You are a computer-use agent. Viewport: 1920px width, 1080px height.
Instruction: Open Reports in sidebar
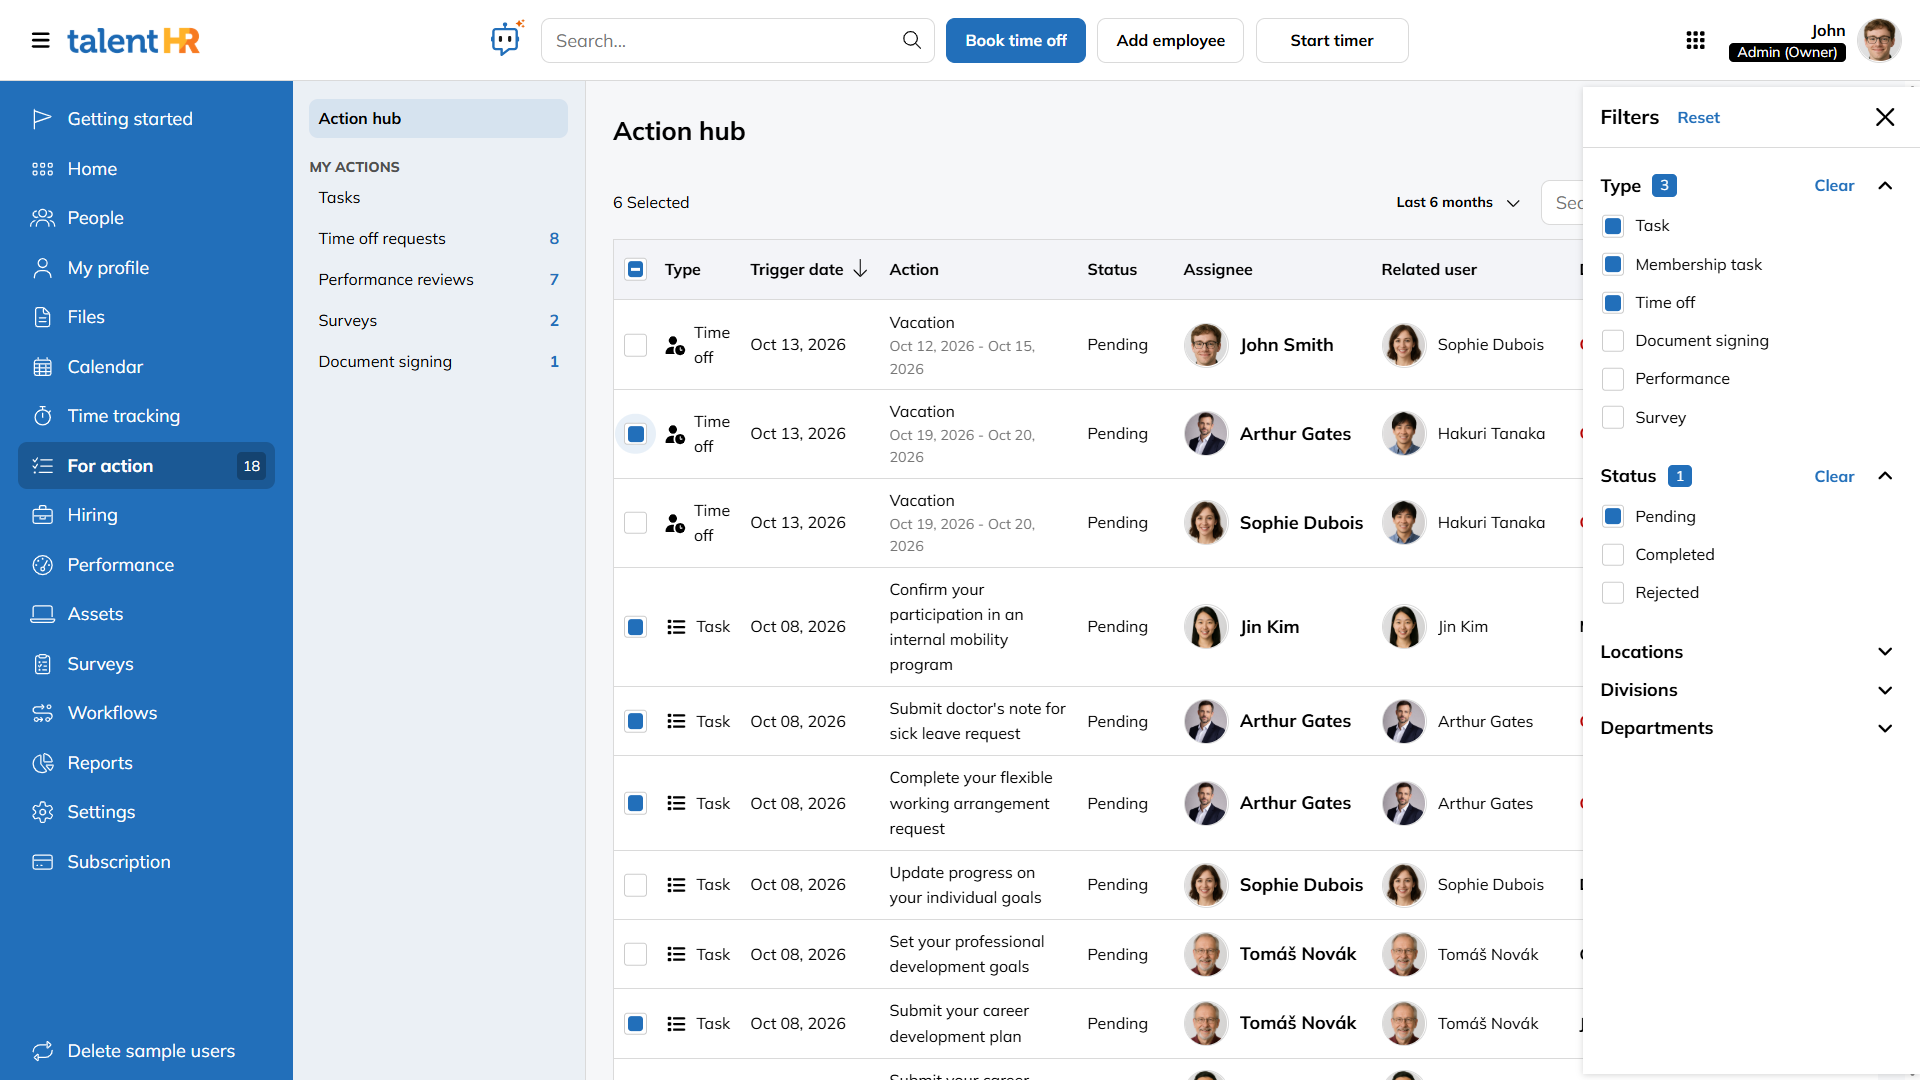146,763
